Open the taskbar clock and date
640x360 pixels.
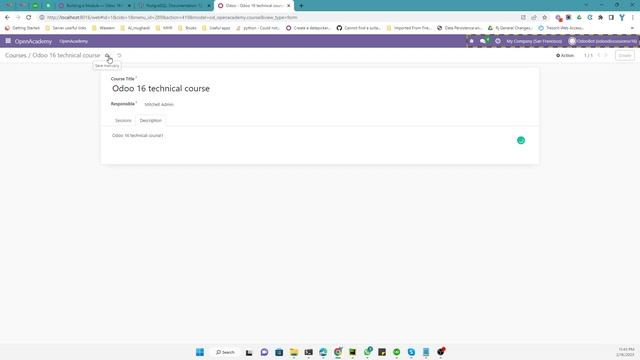click(626, 352)
